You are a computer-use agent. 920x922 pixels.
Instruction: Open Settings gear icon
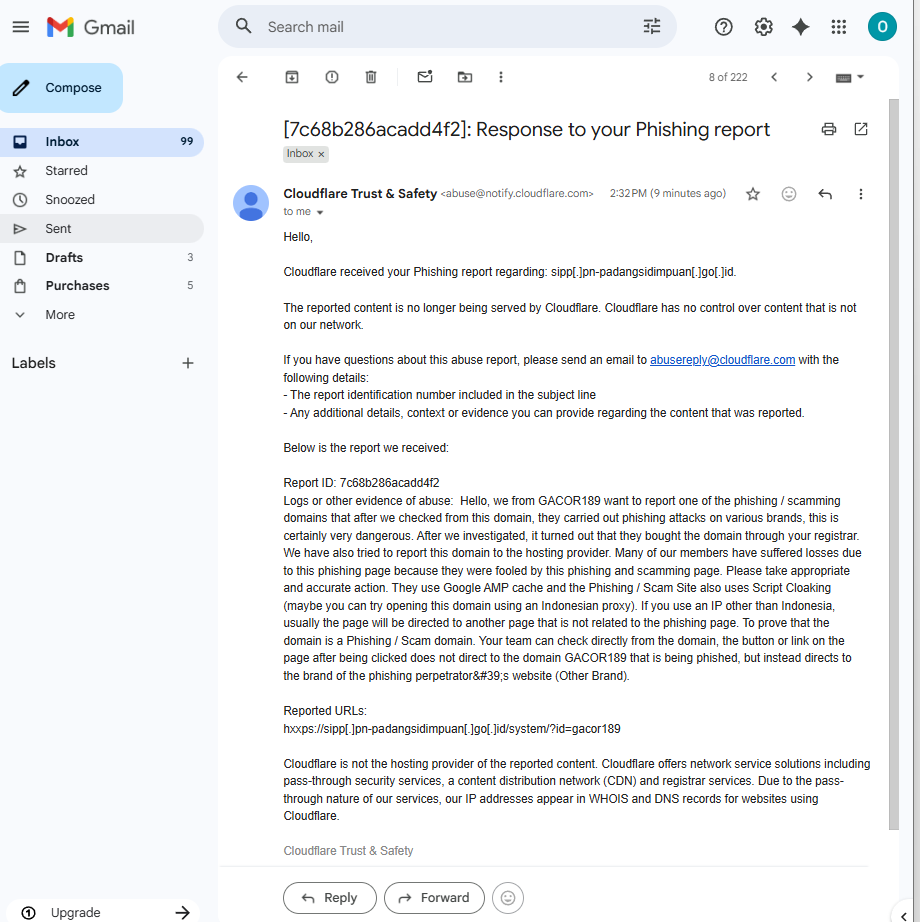click(x=763, y=27)
